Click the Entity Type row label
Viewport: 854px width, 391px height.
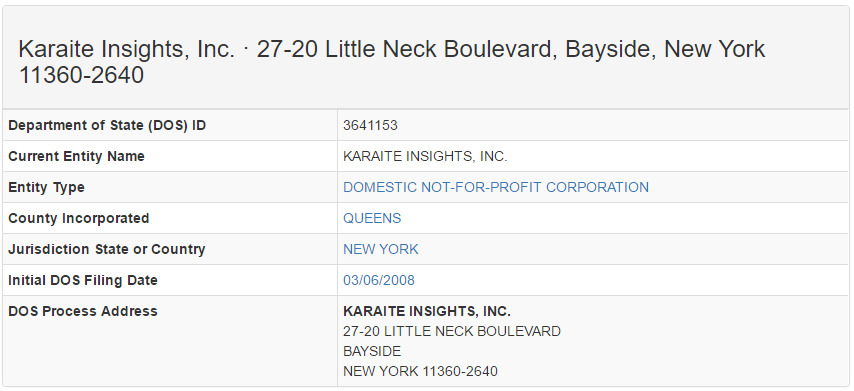tap(46, 187)
